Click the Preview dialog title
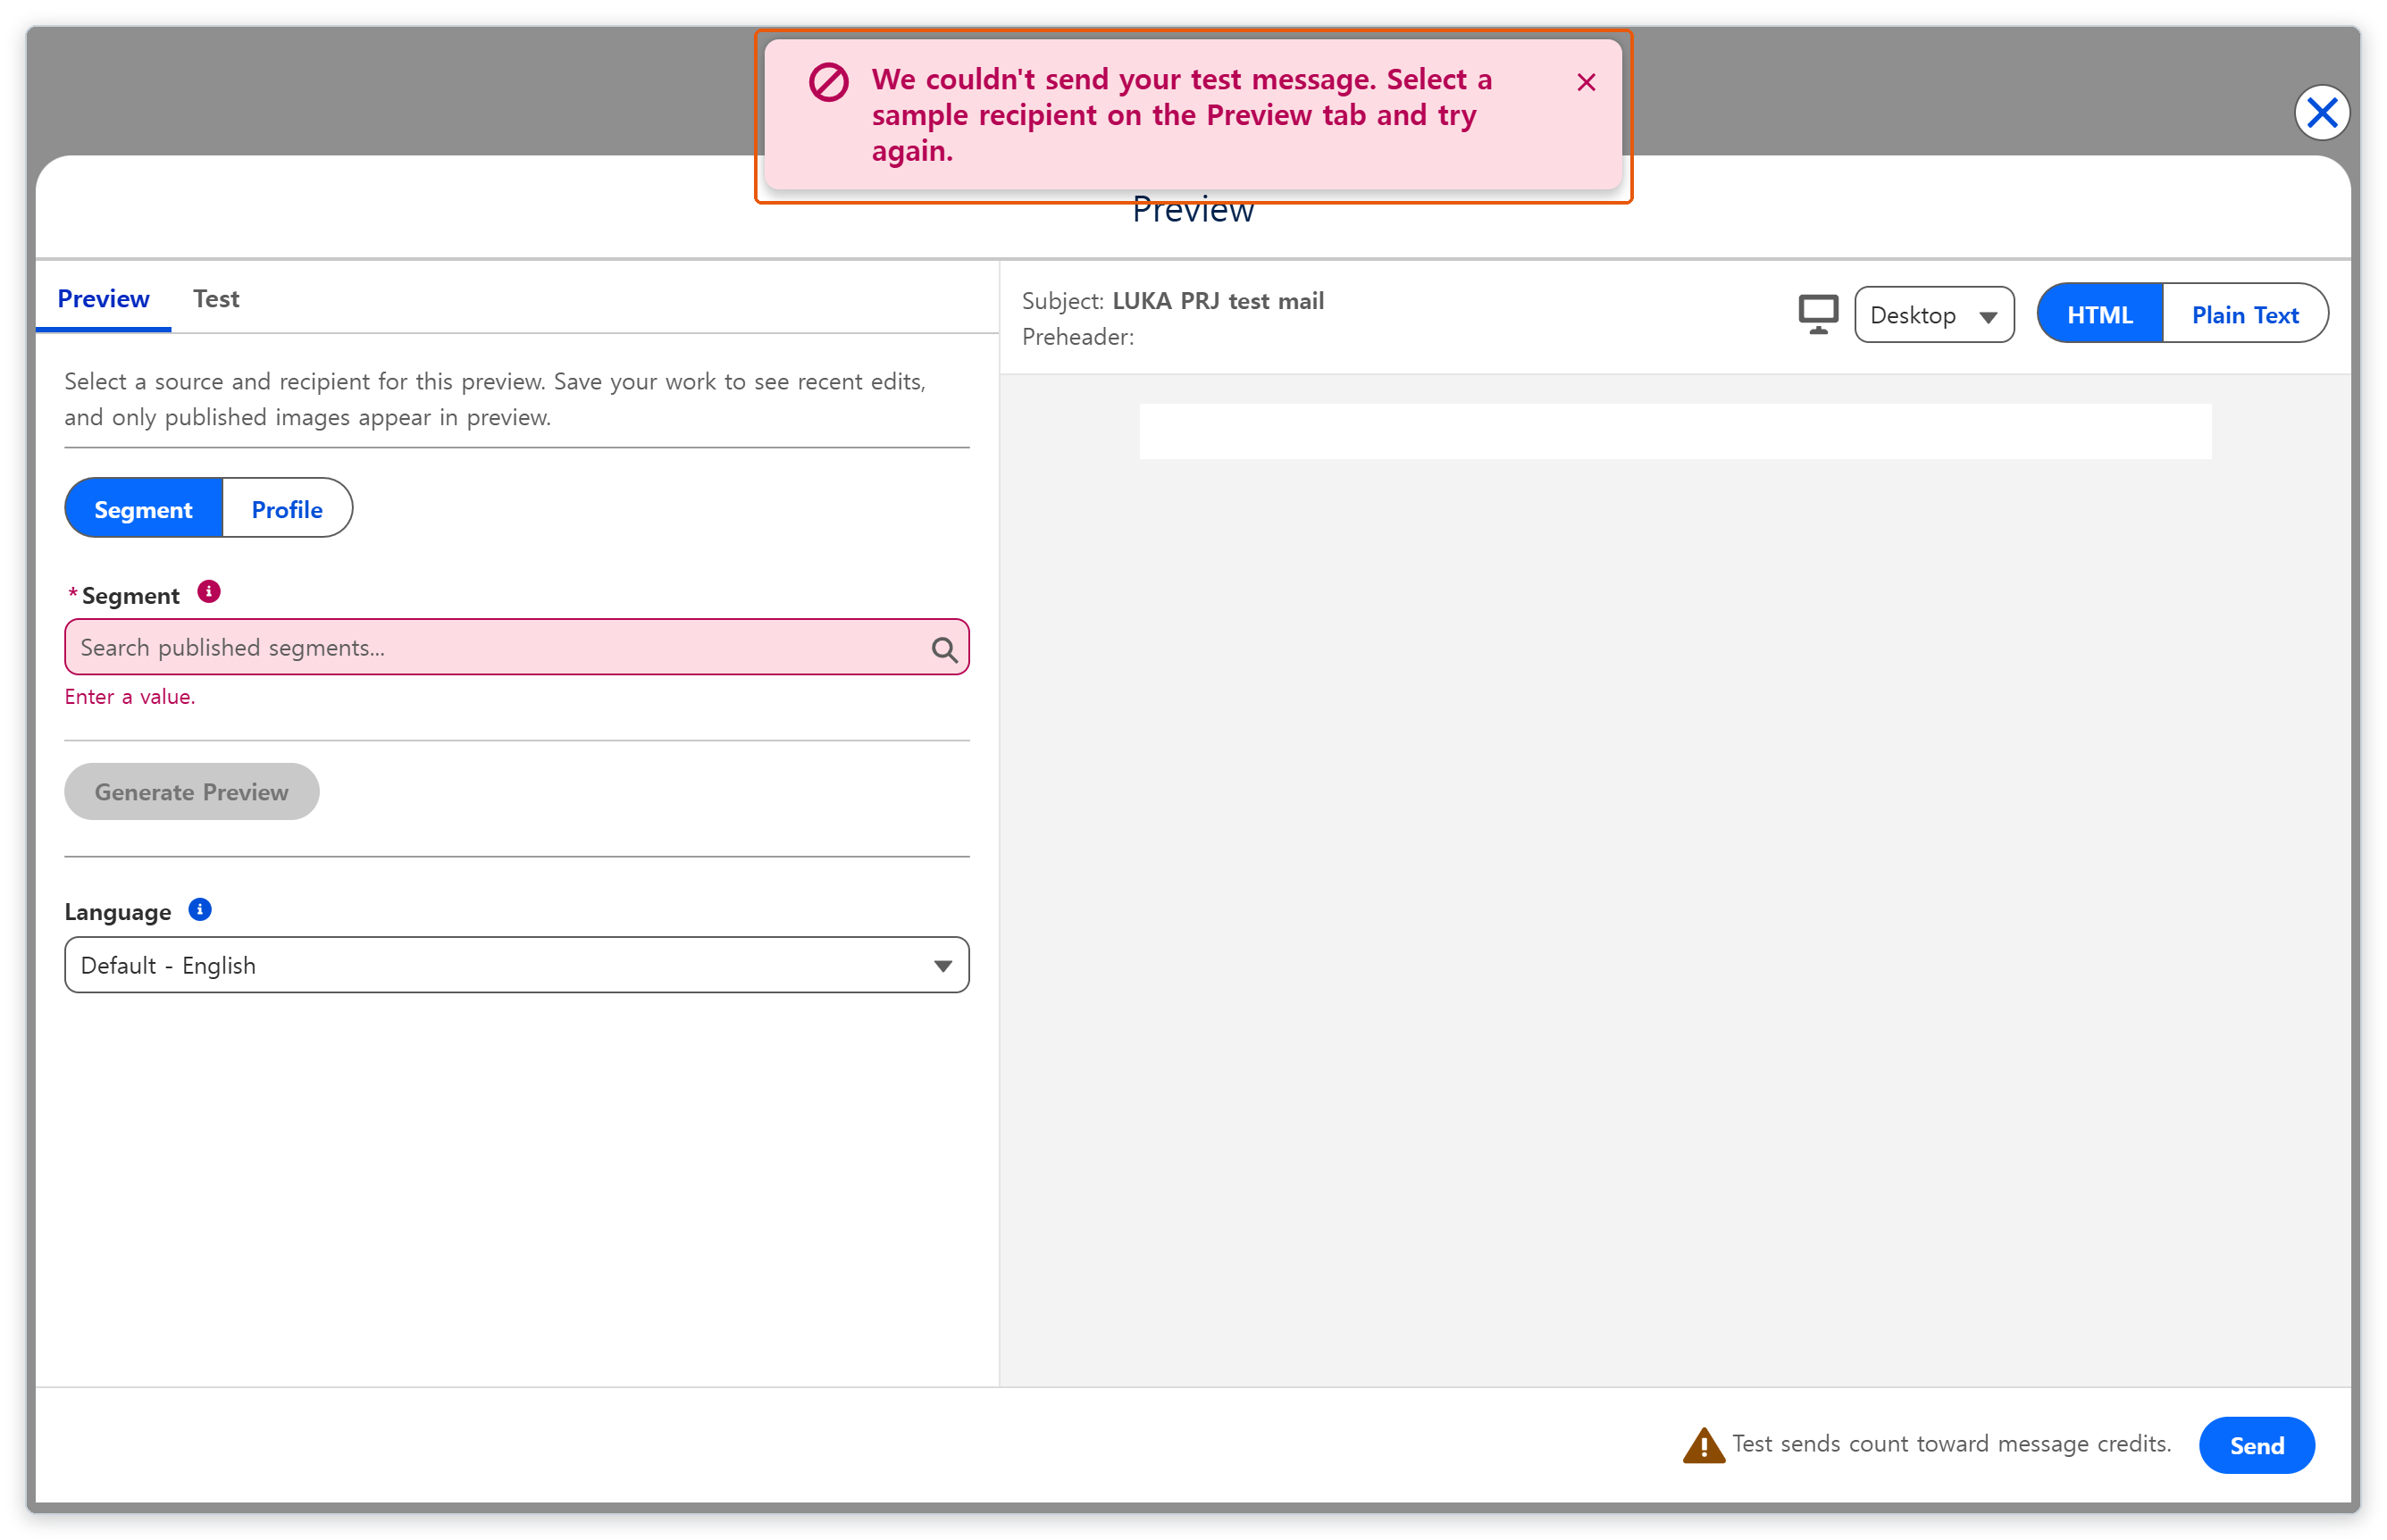The width and height of the screenshot is (2387, 1540). (x=1192, y=211)
